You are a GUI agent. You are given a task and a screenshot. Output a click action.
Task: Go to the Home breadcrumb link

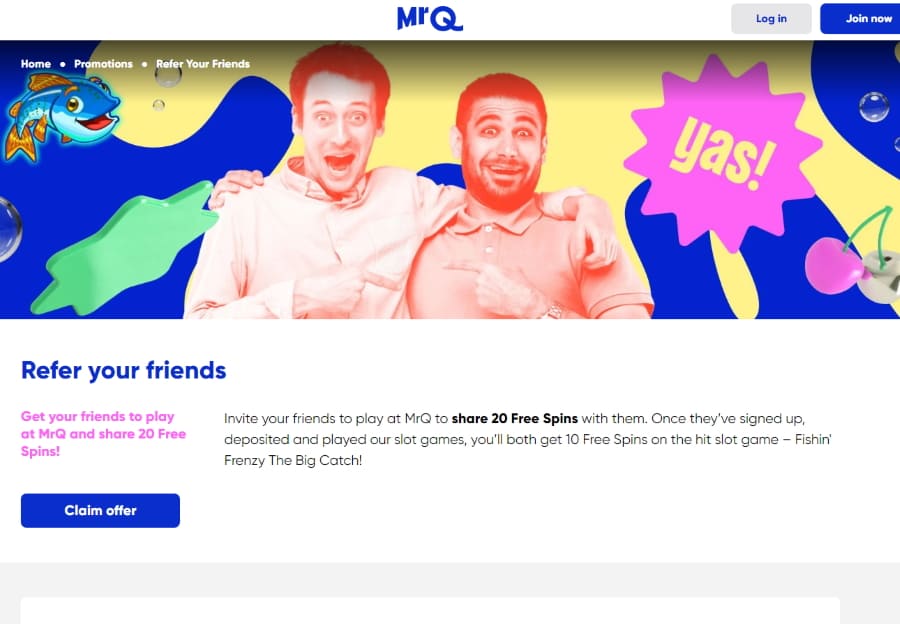(x=36, y=64)
